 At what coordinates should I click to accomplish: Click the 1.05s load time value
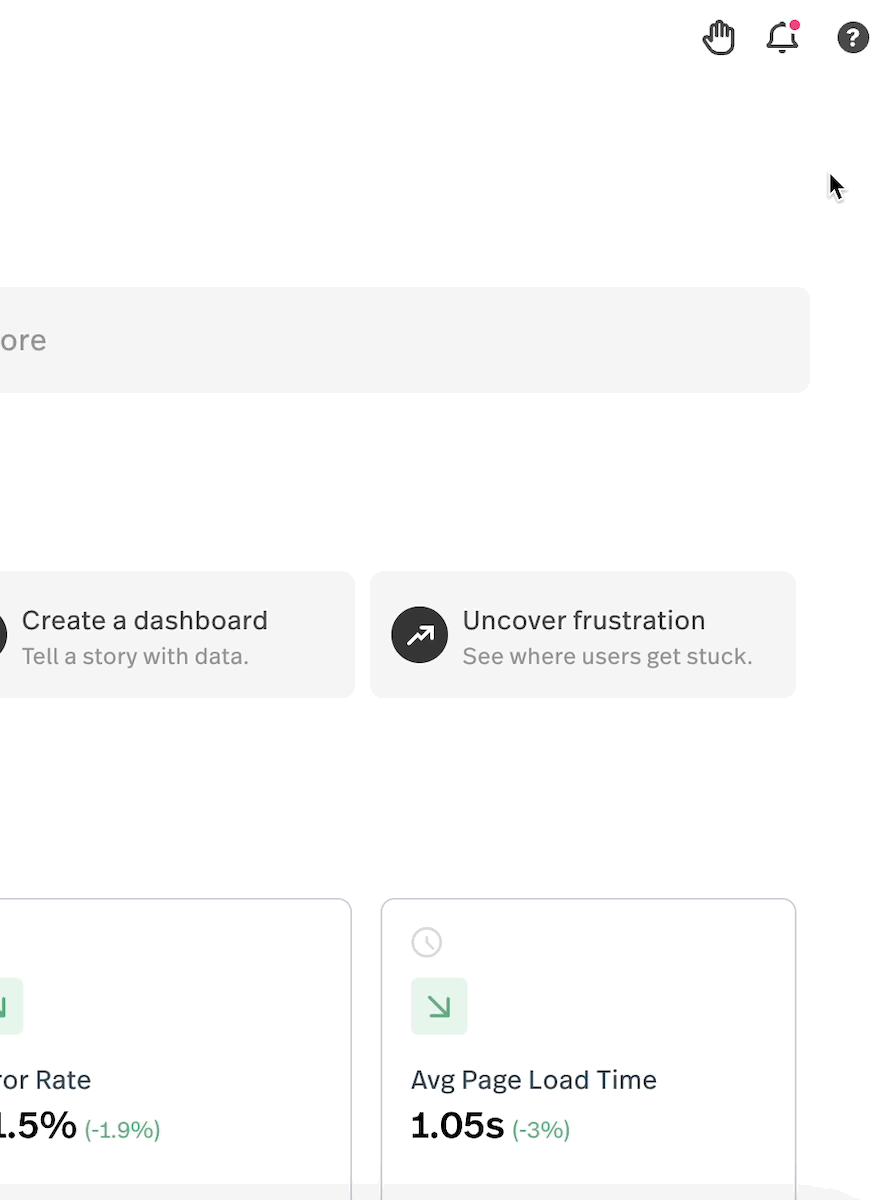pyautogui.click(x=457, y=1126)
